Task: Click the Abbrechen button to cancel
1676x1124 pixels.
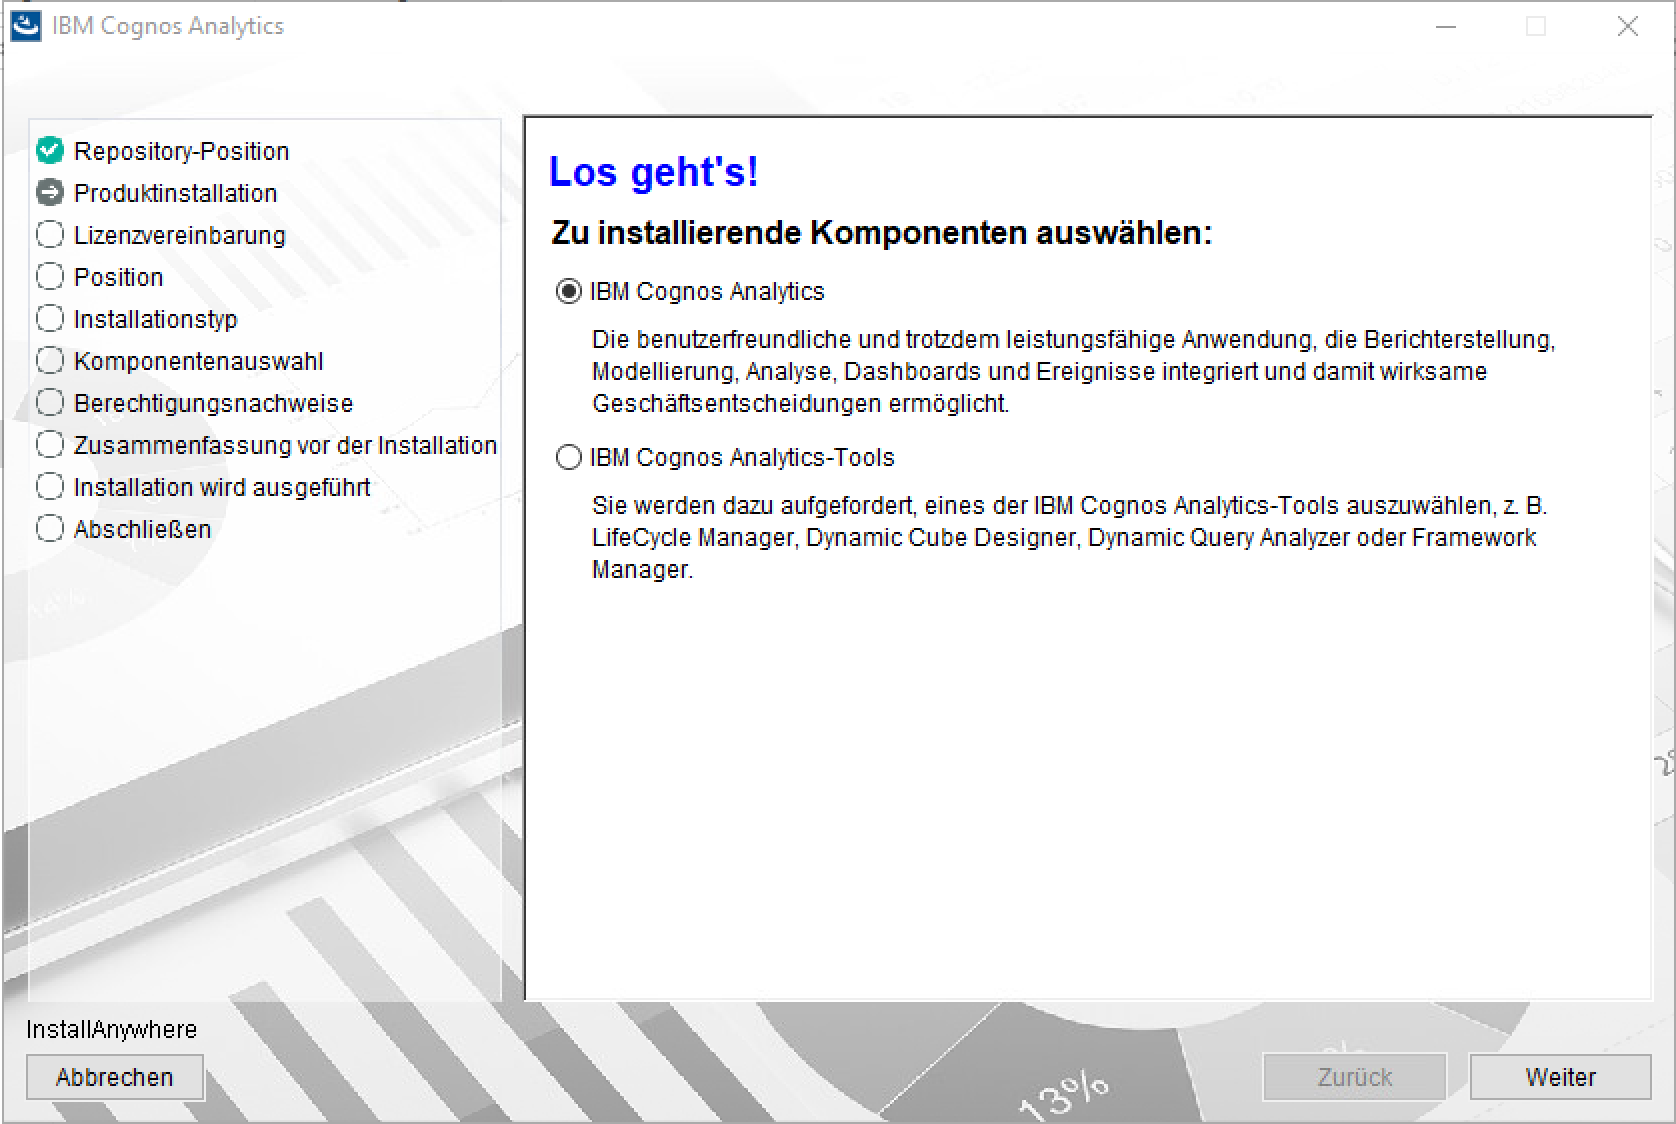Action: click(115, 1077)
